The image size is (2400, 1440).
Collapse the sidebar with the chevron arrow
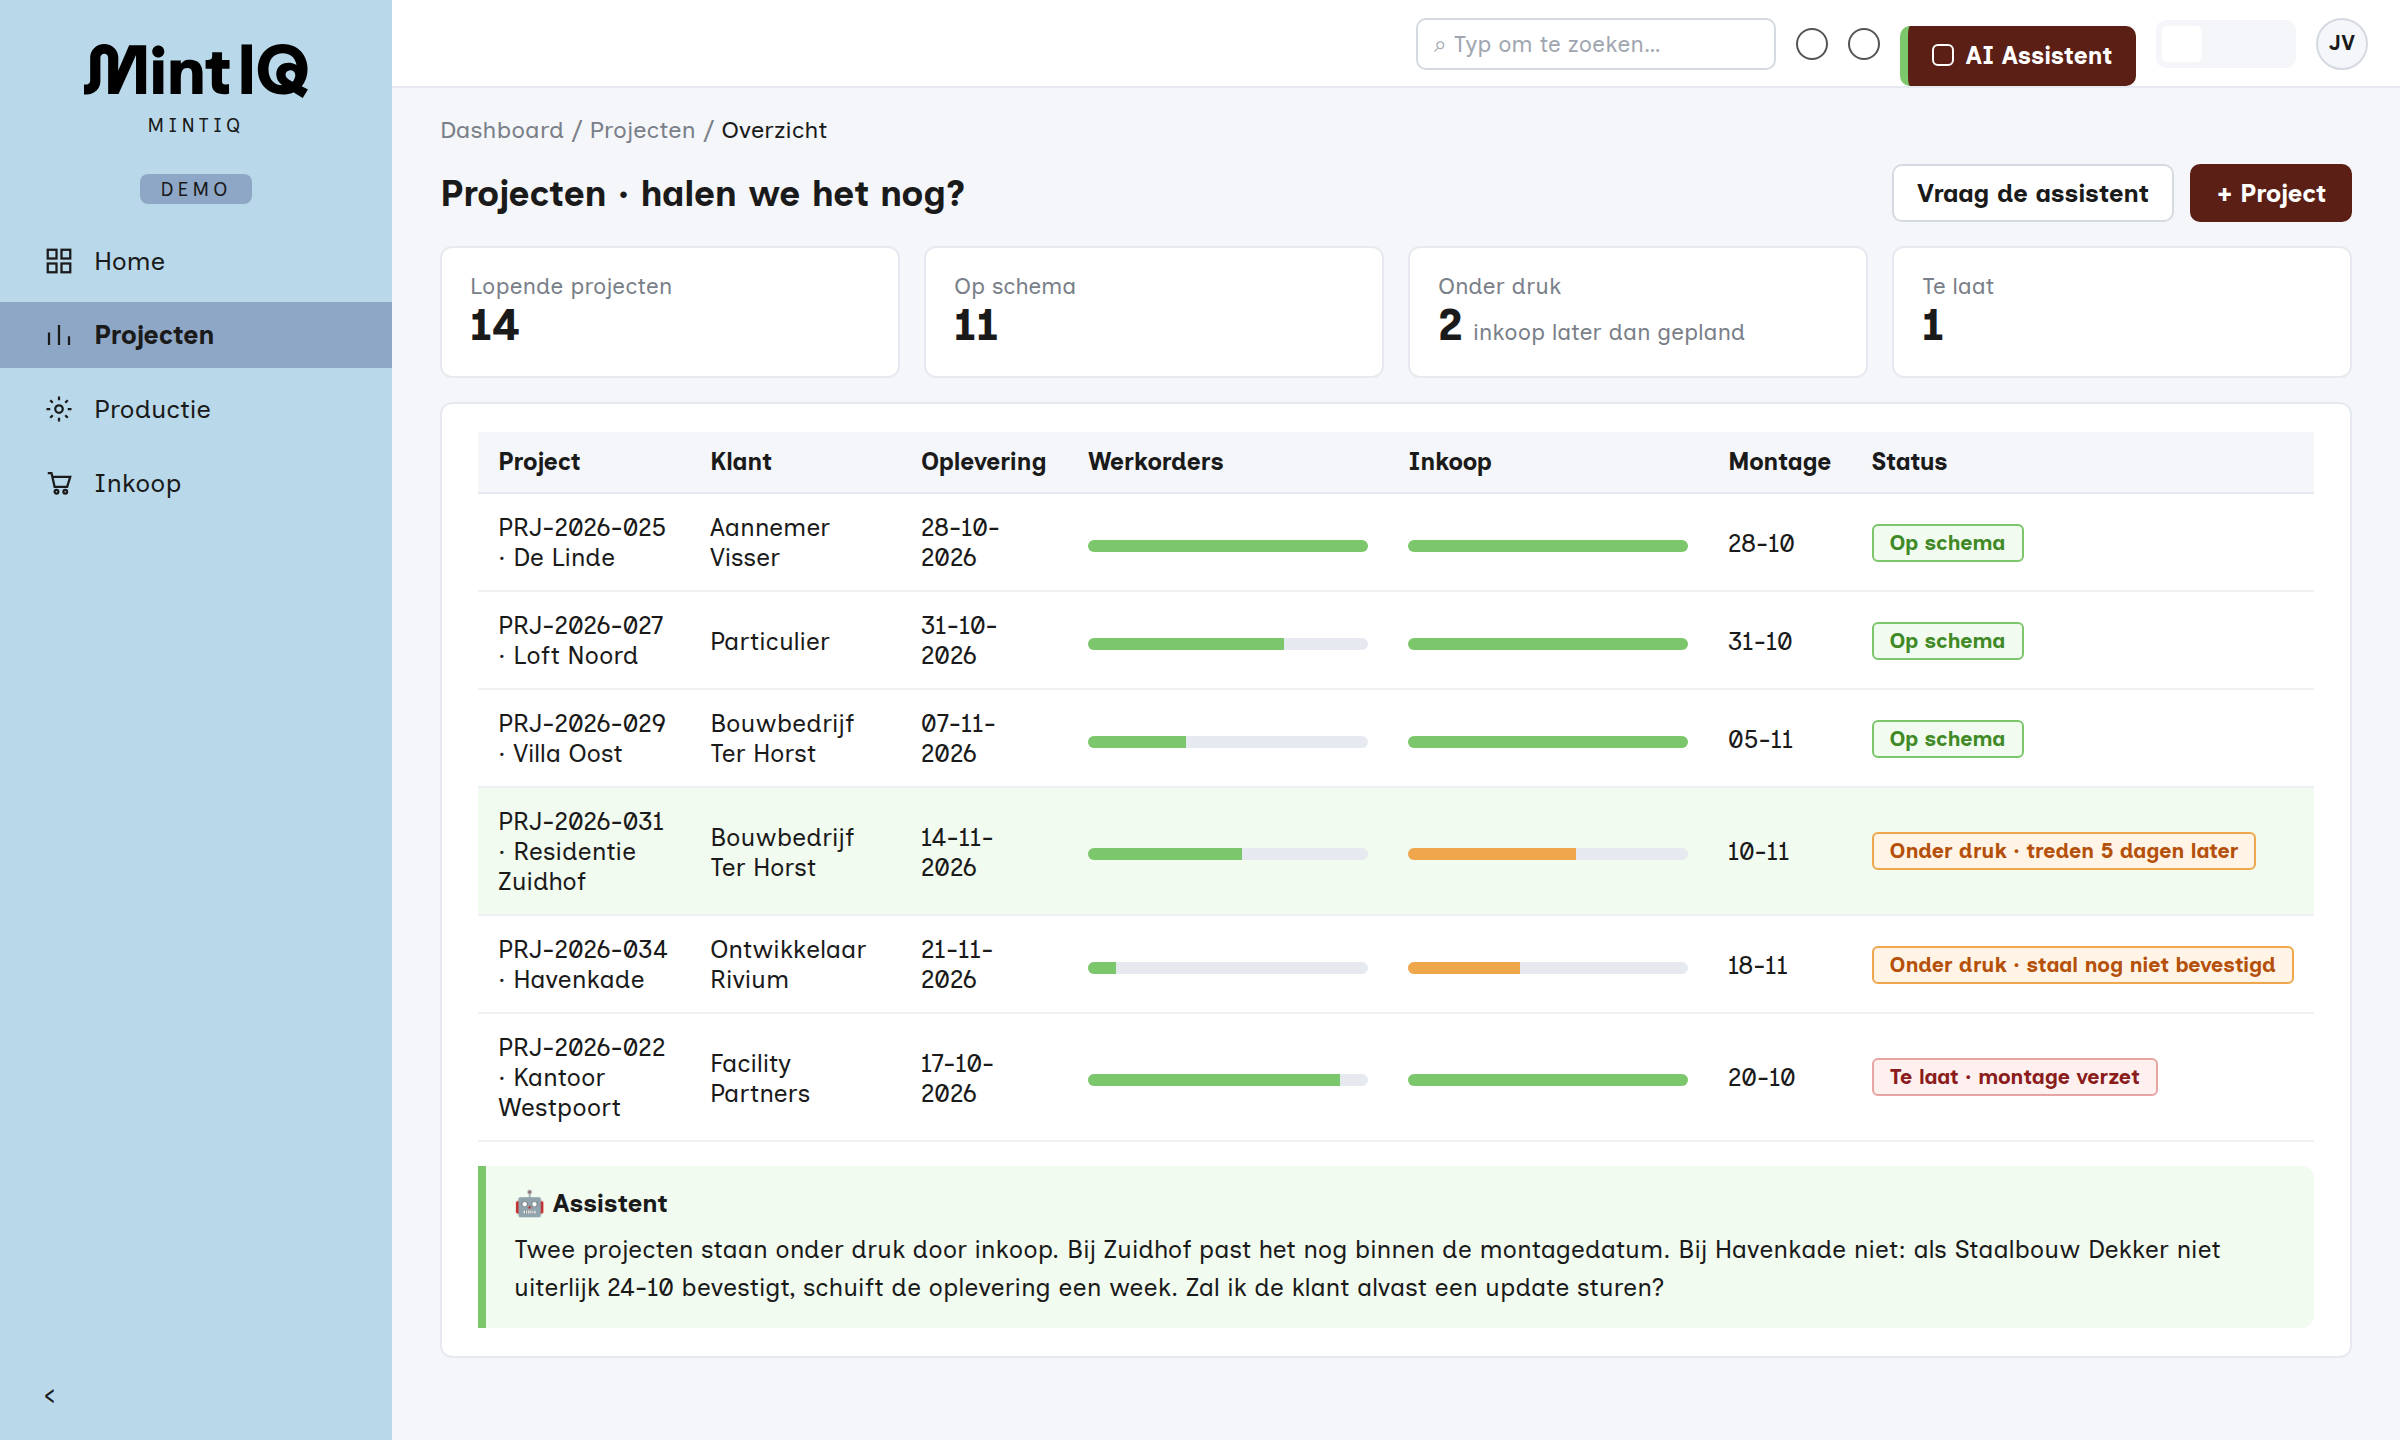pyautogui.click(x=50, y=1396)
